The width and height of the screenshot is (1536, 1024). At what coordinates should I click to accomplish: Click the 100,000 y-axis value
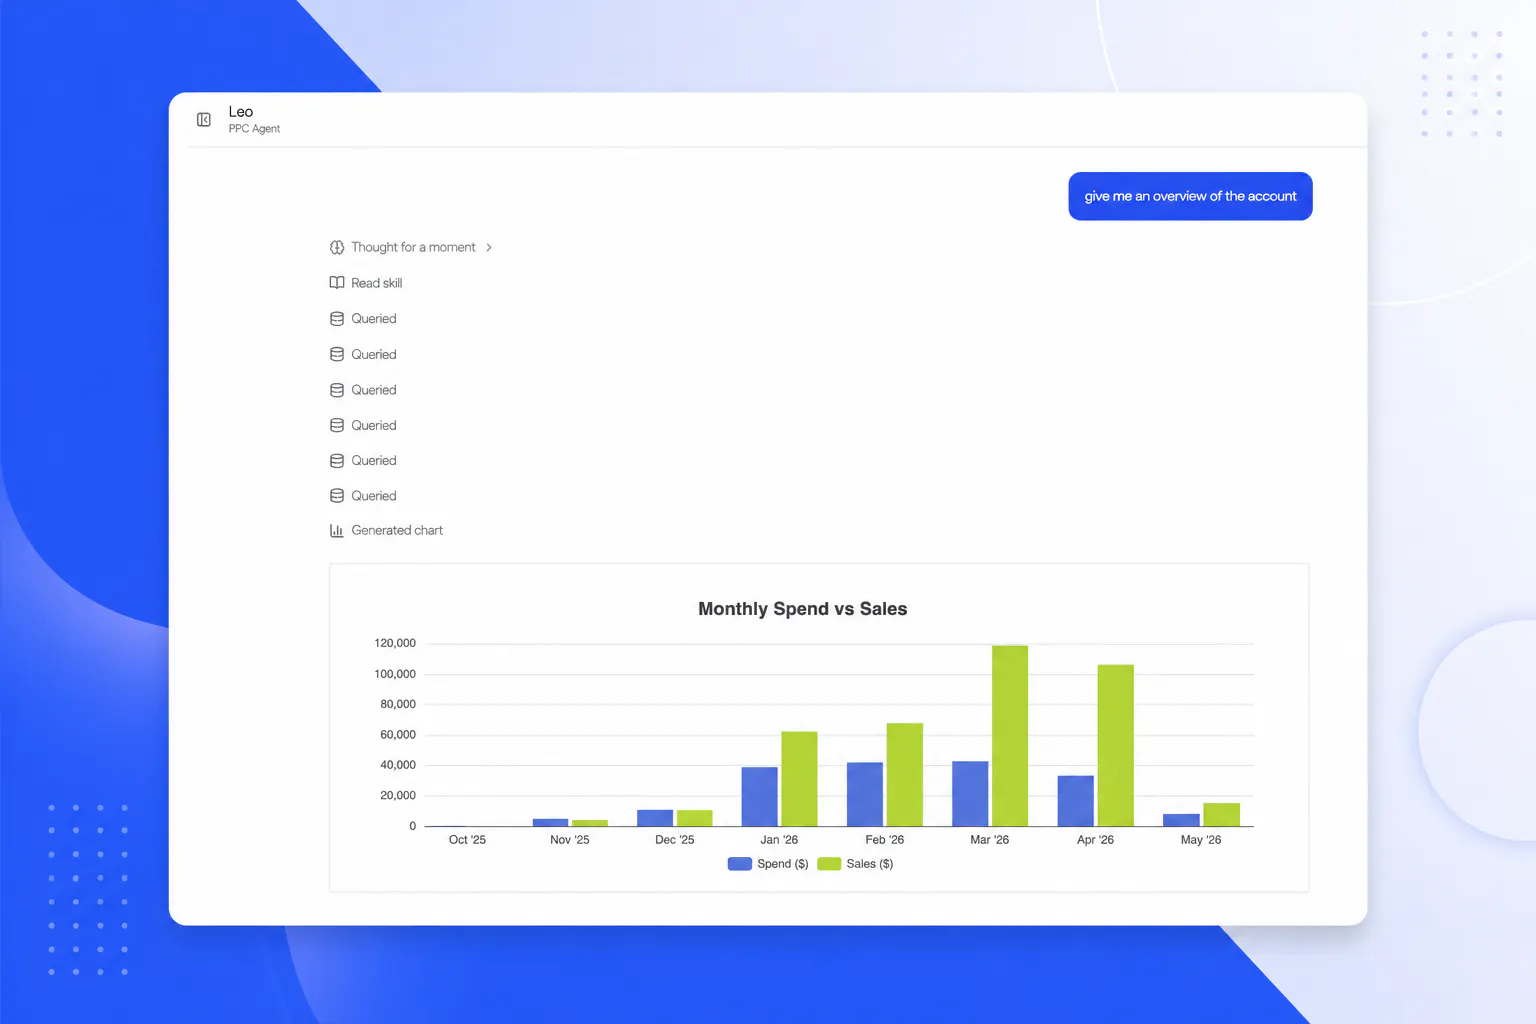coord(395,674)
